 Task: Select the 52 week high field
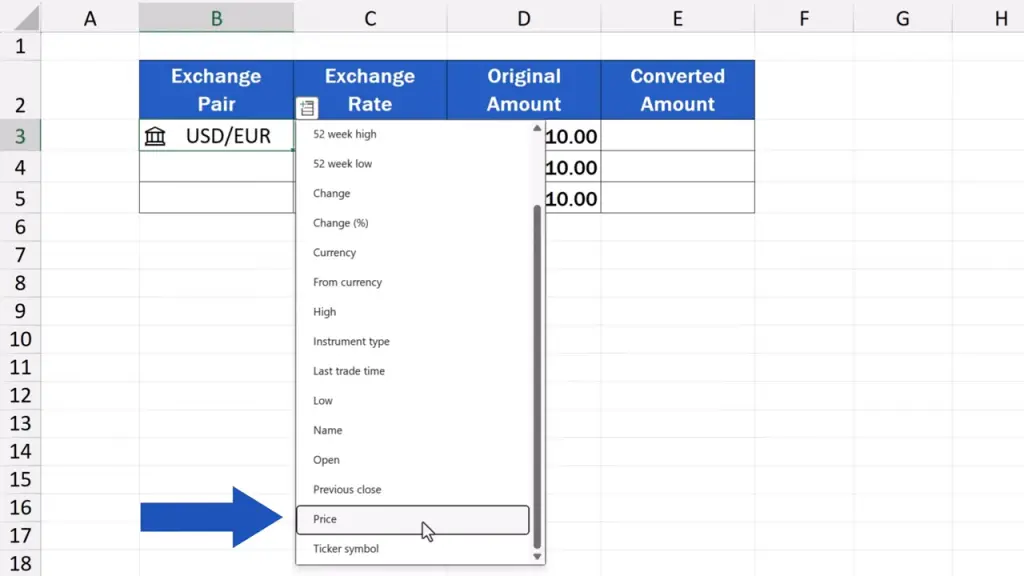point(345,134)
